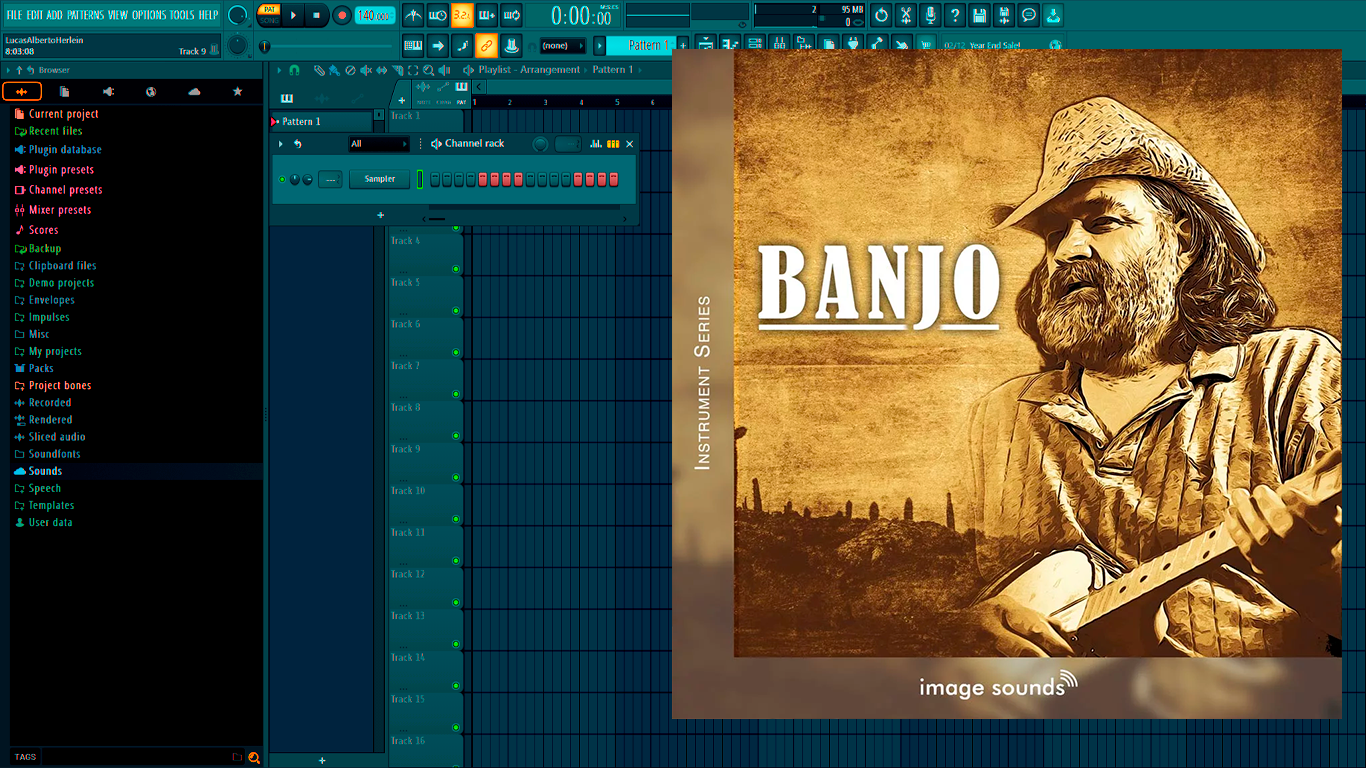
Task: Toggle the 3.2.1 recording countdown
Action: (462, 15)
